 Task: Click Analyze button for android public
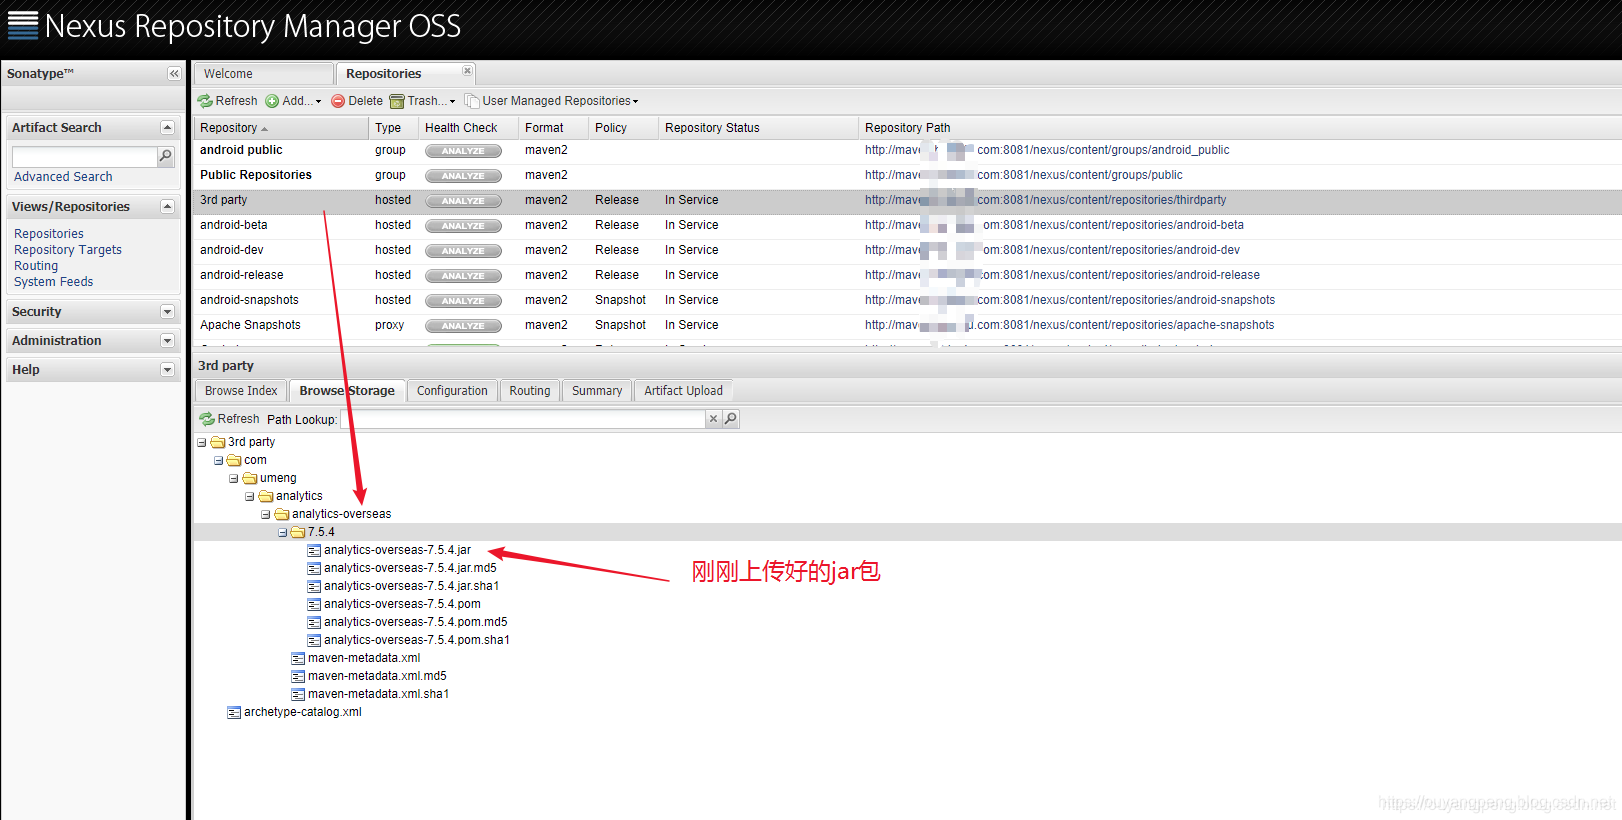pos(463,151)
